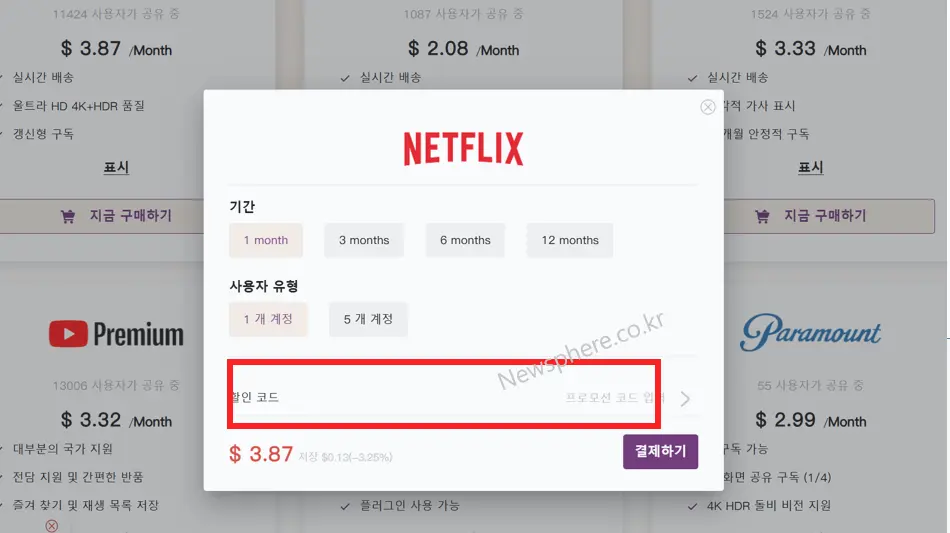This screenshot has height=533, width=950.
Task: Click the YouTube Premium logo
Action: (116, 334)
